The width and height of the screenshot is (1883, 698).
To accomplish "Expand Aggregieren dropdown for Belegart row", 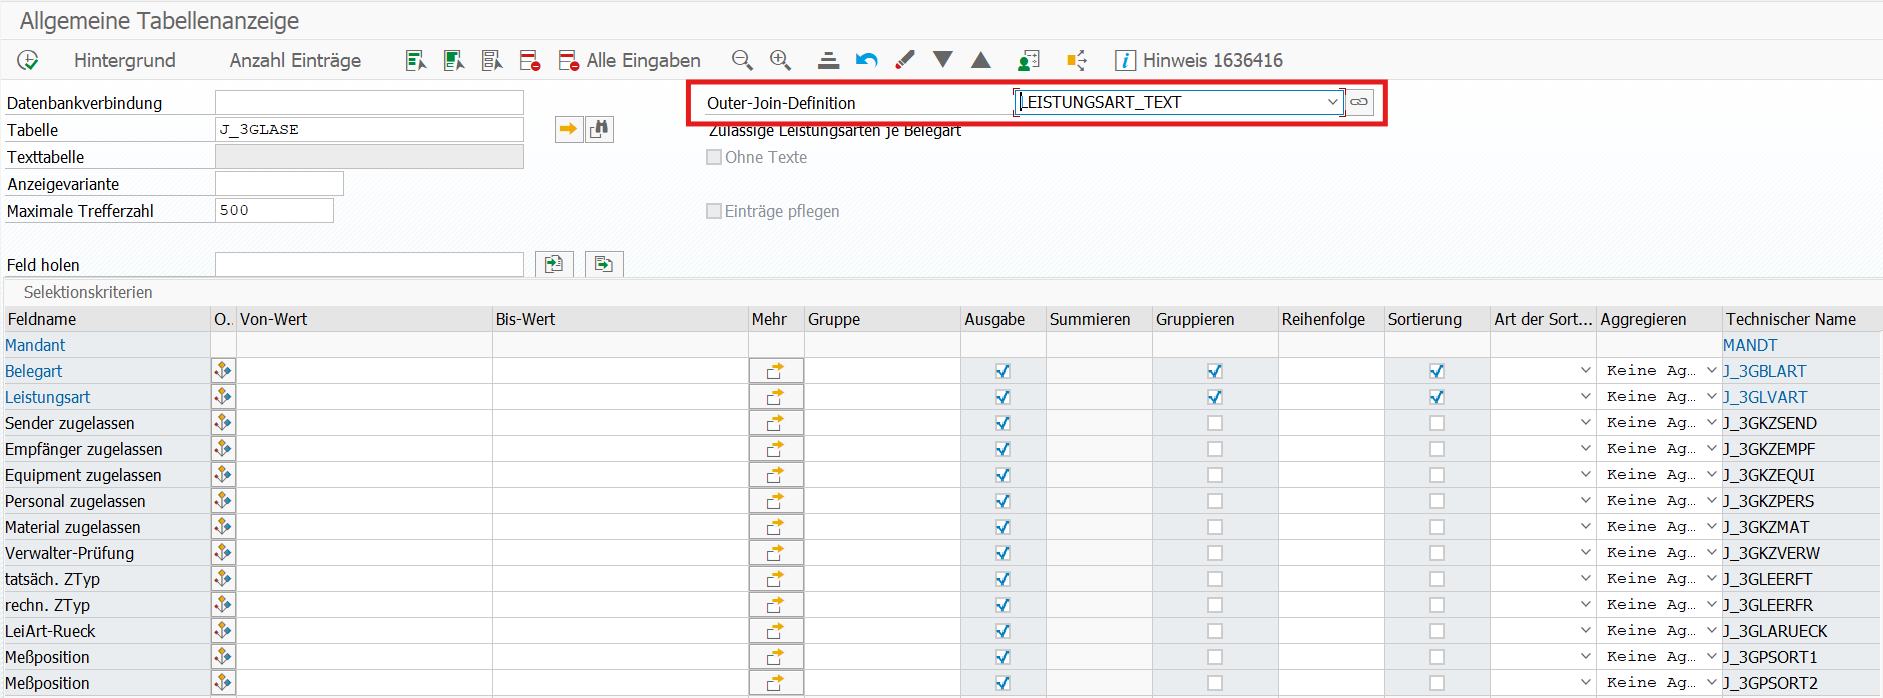I will (1711, 371).
